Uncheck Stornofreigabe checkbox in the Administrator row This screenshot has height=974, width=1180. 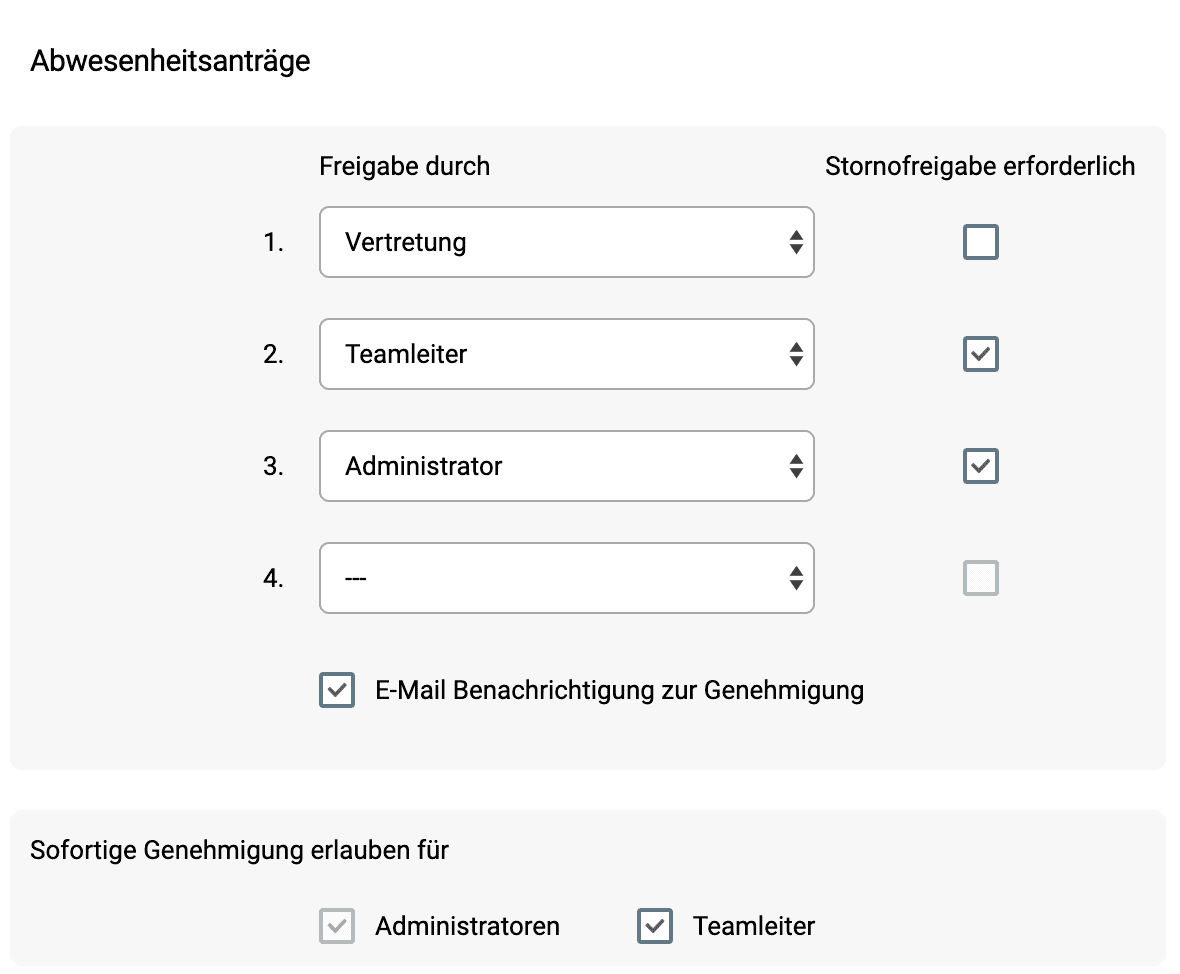tap(980, 466)
